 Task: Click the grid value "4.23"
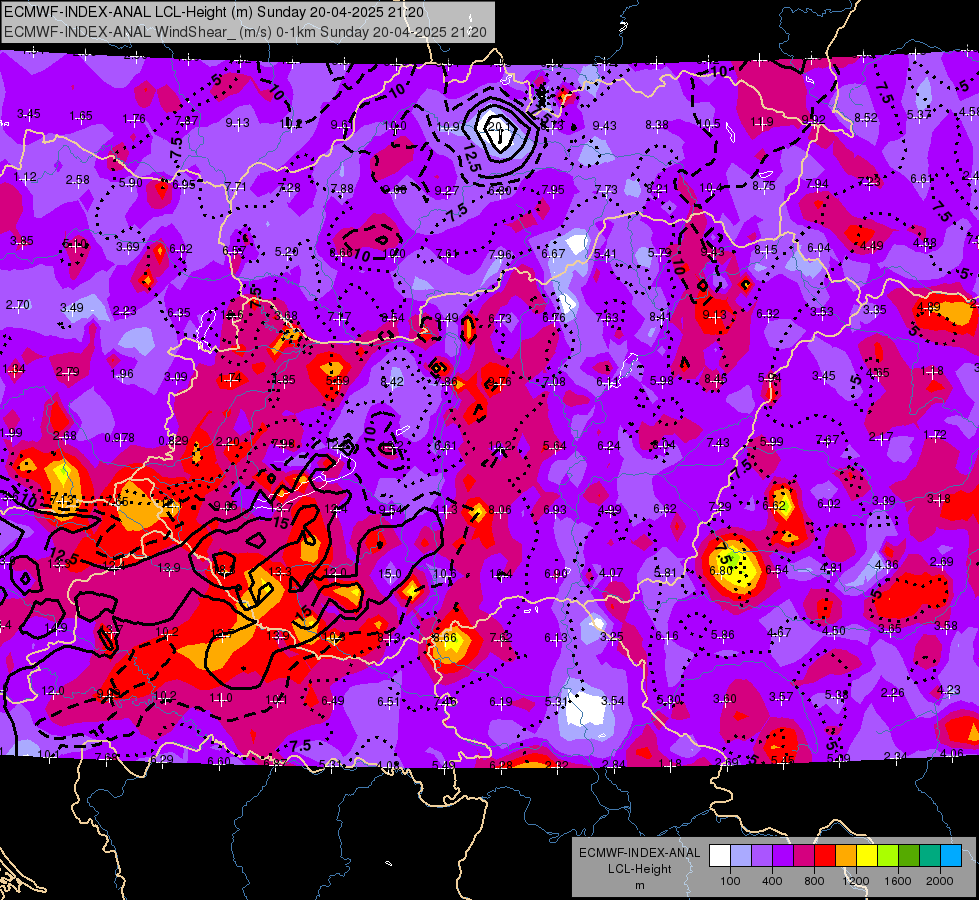[948, 690]
